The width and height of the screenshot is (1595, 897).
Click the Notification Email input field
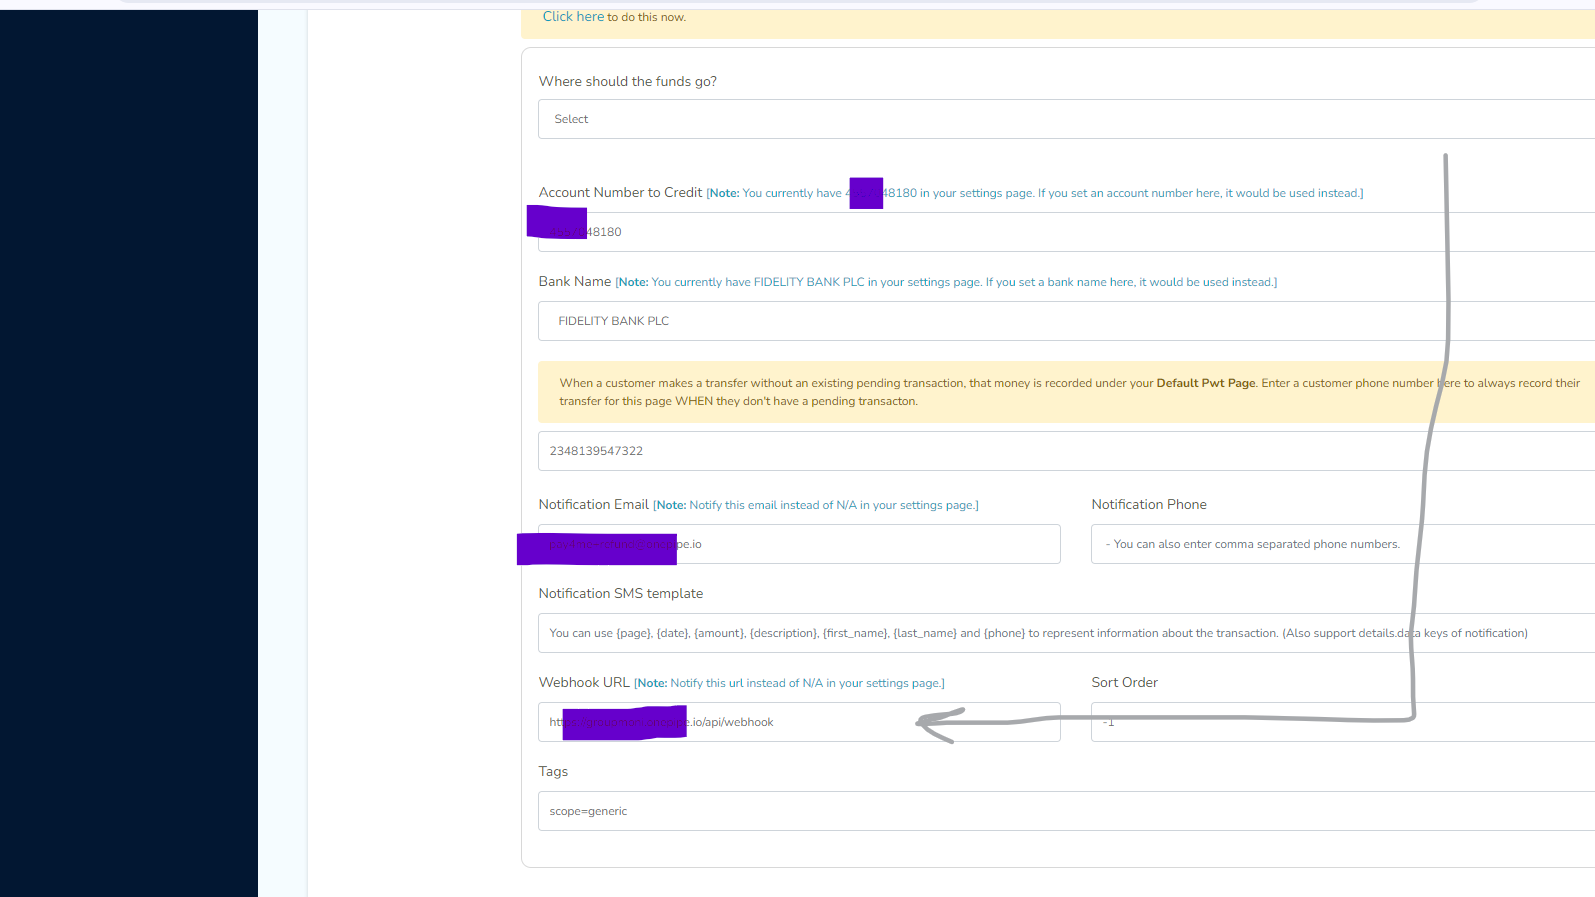[x=799, y=544]
